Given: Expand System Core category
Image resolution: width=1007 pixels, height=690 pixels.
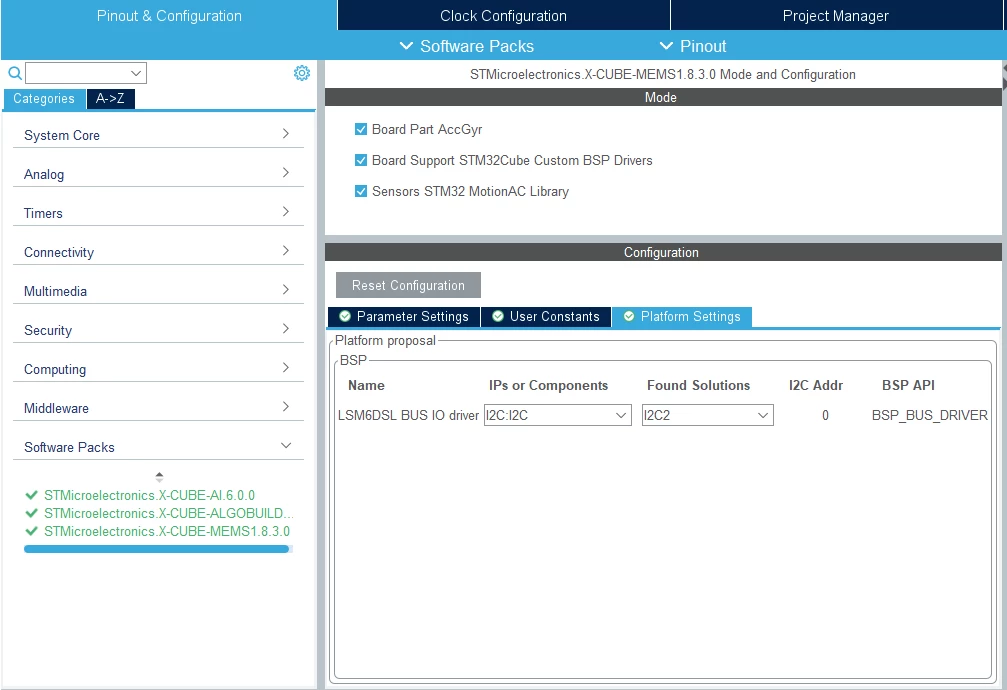Looking at the screenshot, I should tap(158, 135).
